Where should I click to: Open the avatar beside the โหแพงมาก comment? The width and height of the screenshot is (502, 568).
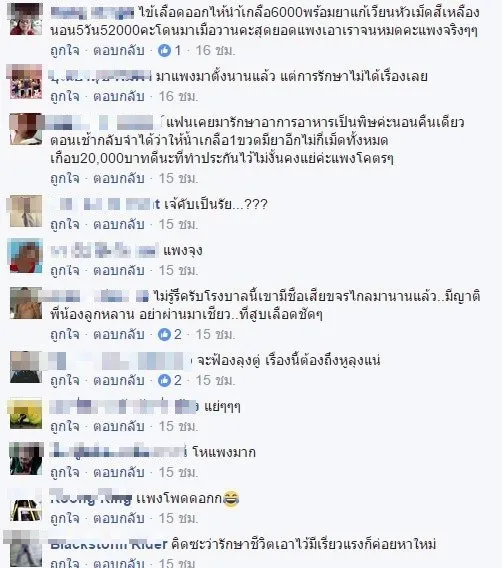tap(26, 459)
